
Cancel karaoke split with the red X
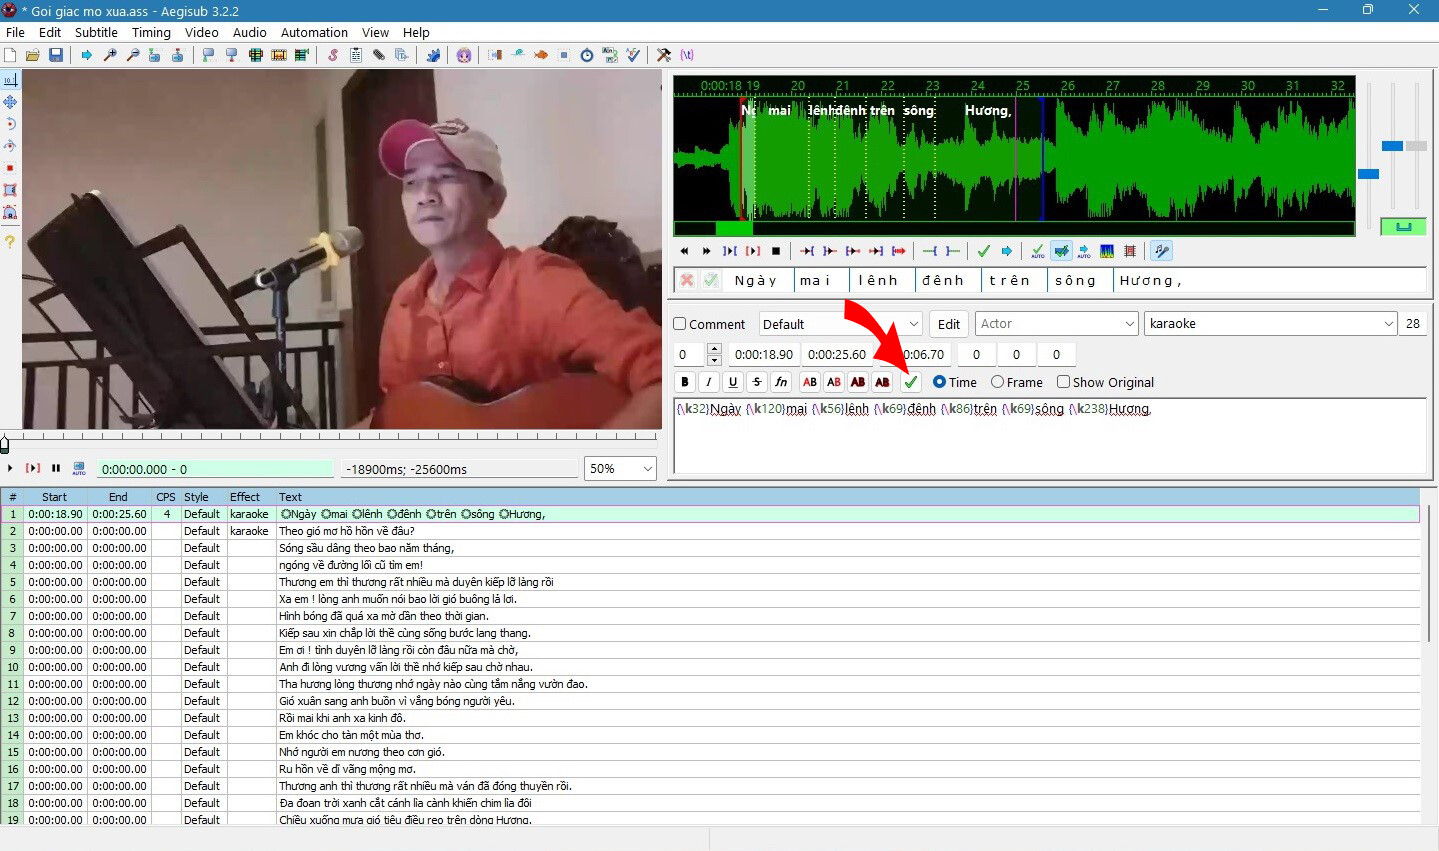(x=687, y=280)
